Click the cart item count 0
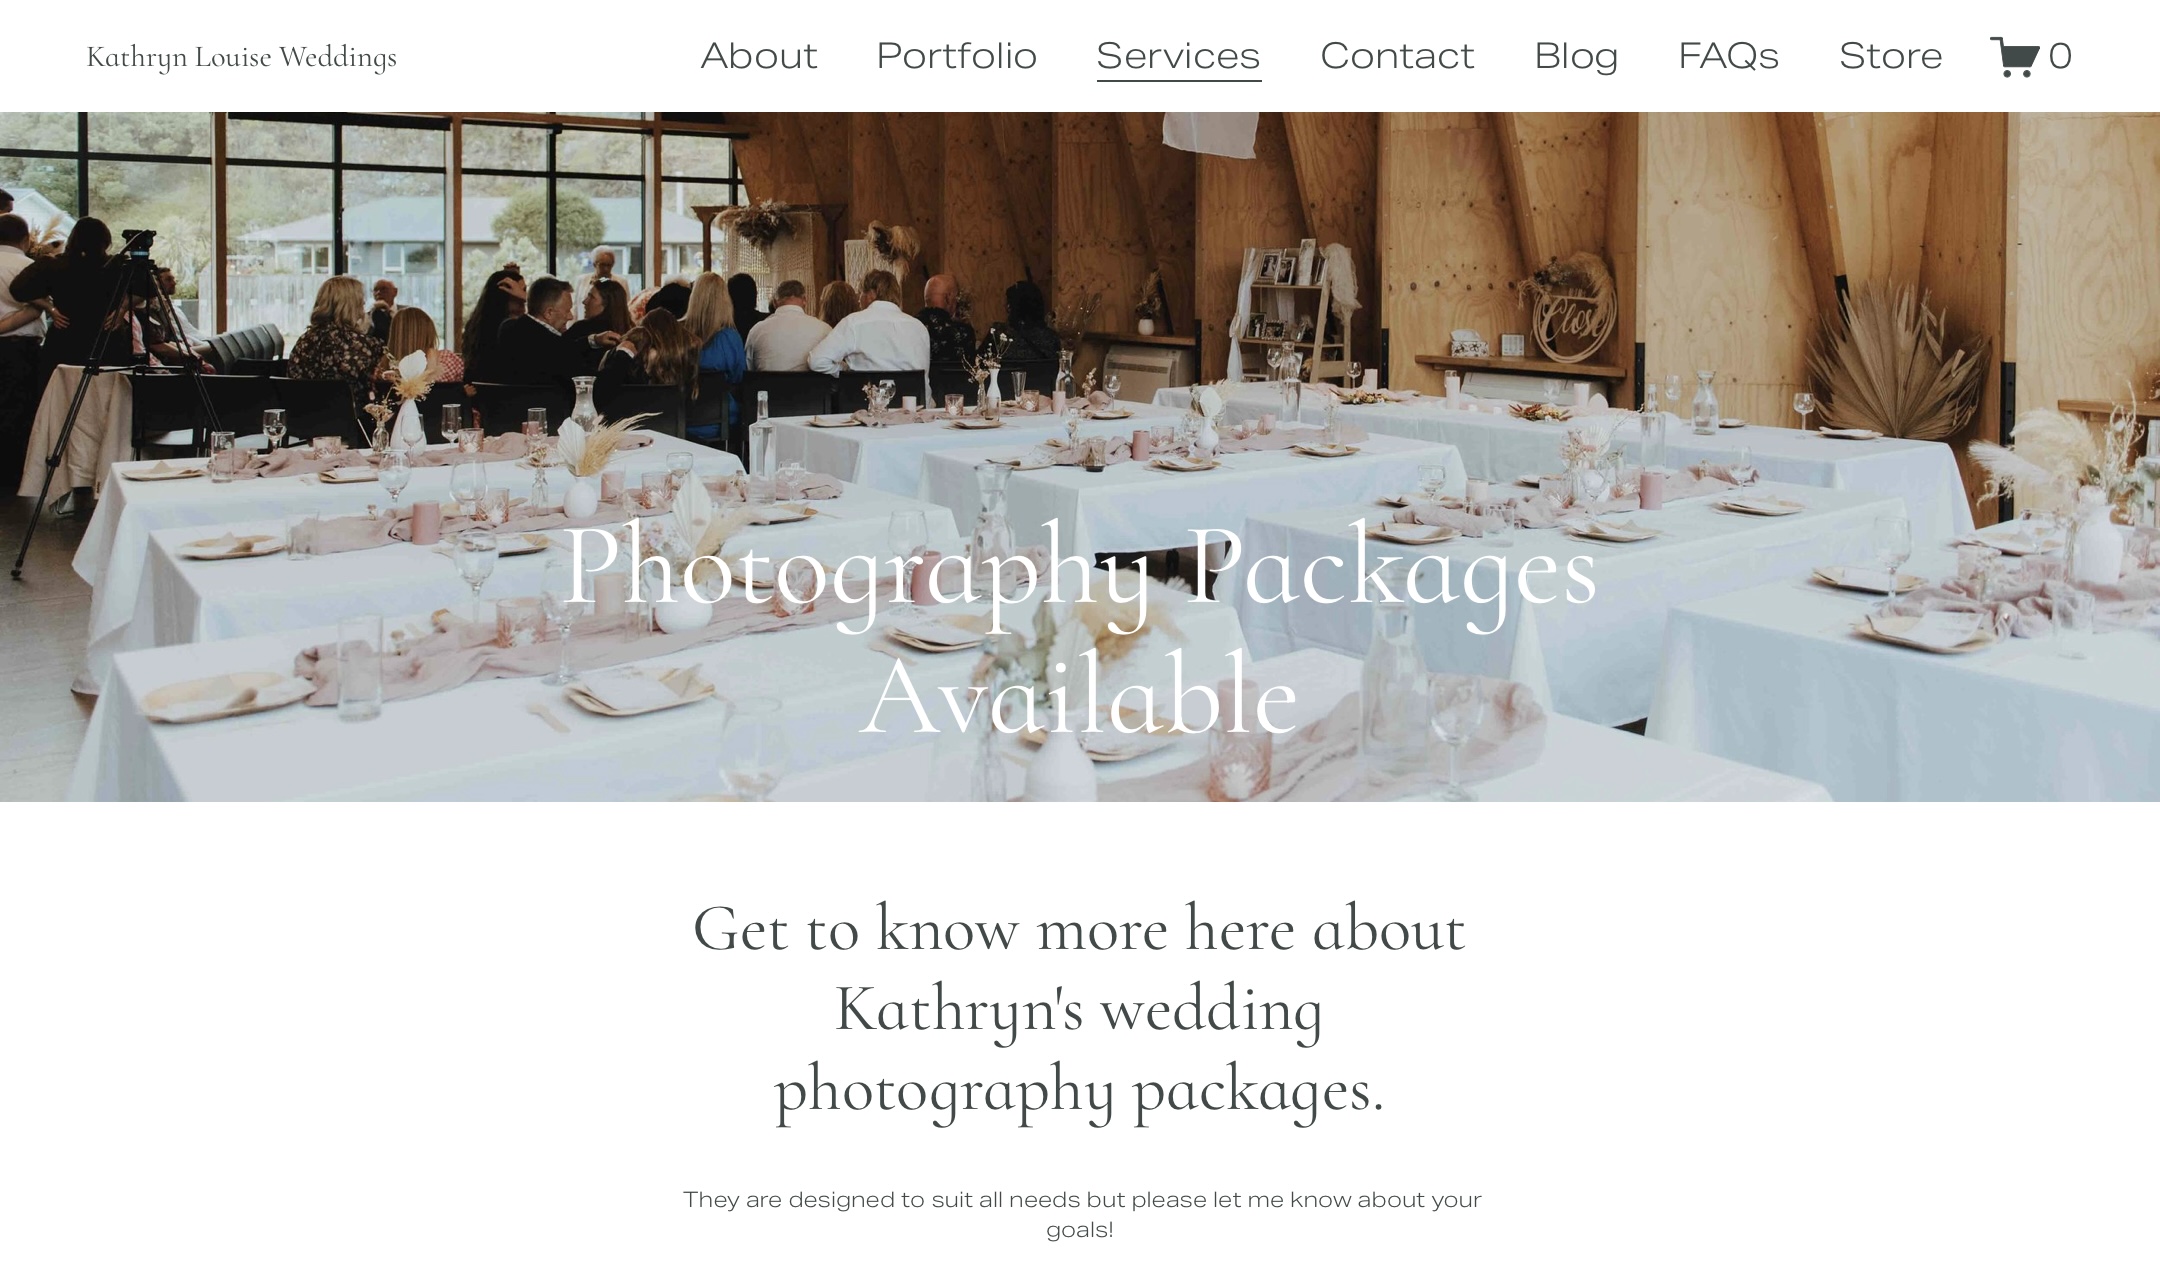This screenshot has width=2160, height=1286. point(2060,56)
